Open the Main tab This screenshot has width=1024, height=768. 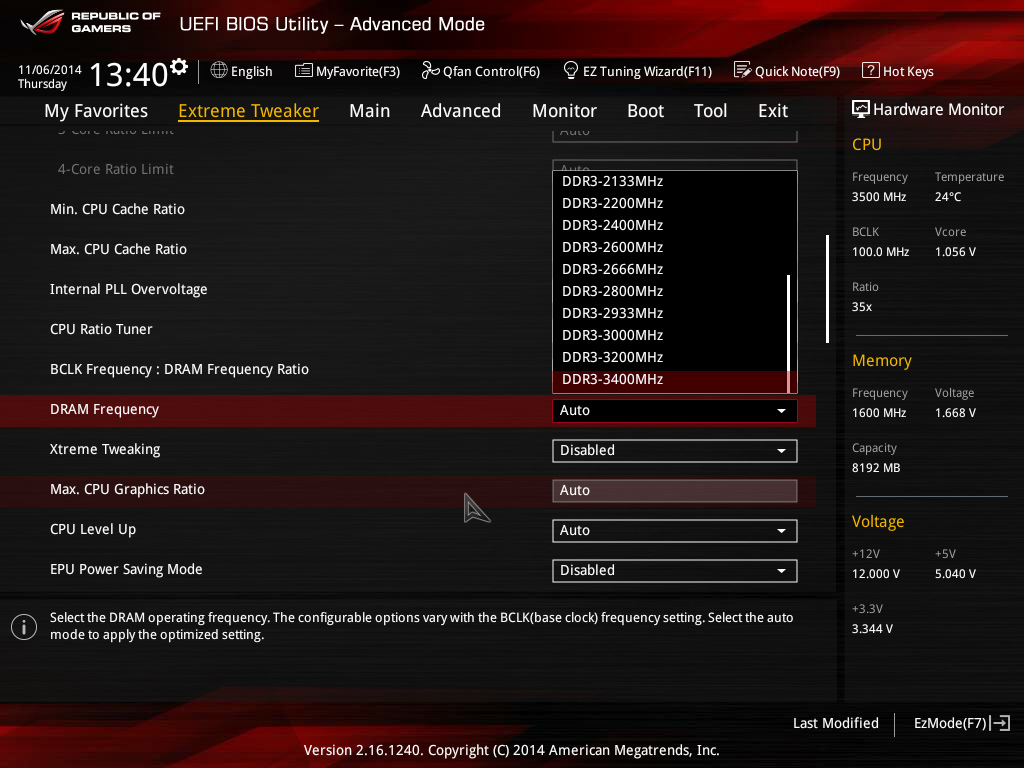click(x=370, y=111)
